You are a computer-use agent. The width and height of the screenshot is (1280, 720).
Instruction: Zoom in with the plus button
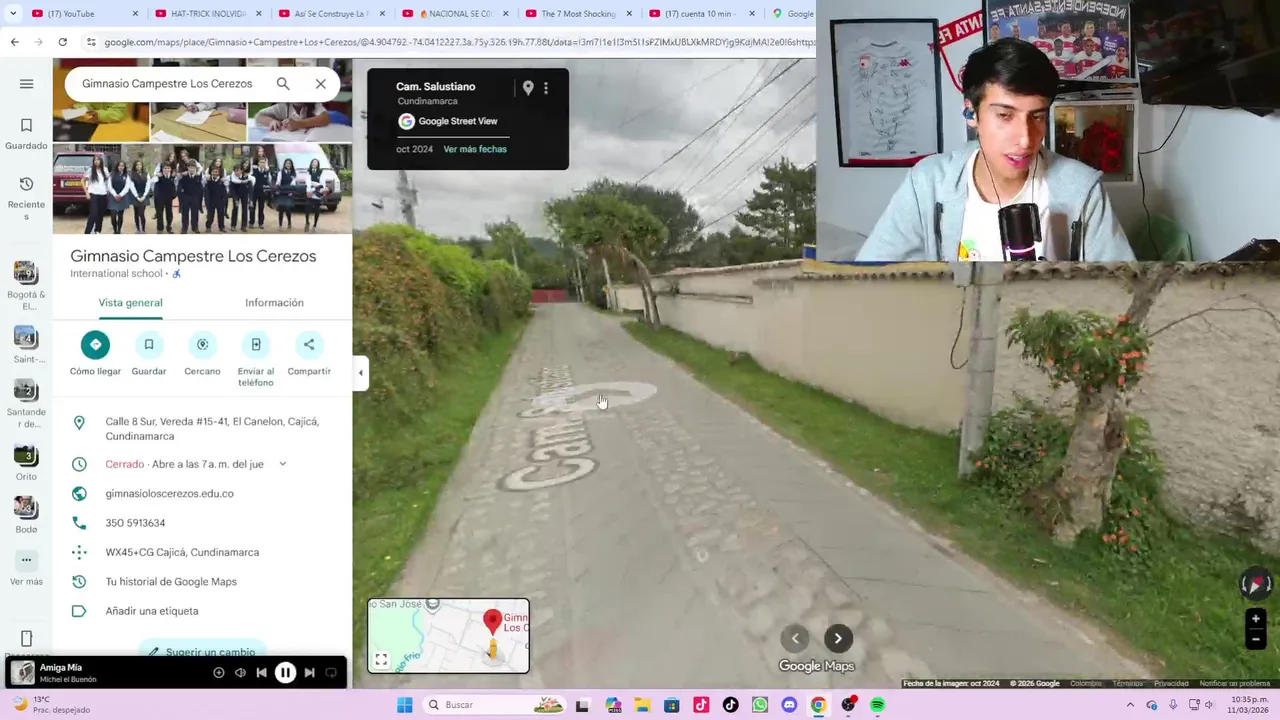(x=1256, y=619)
